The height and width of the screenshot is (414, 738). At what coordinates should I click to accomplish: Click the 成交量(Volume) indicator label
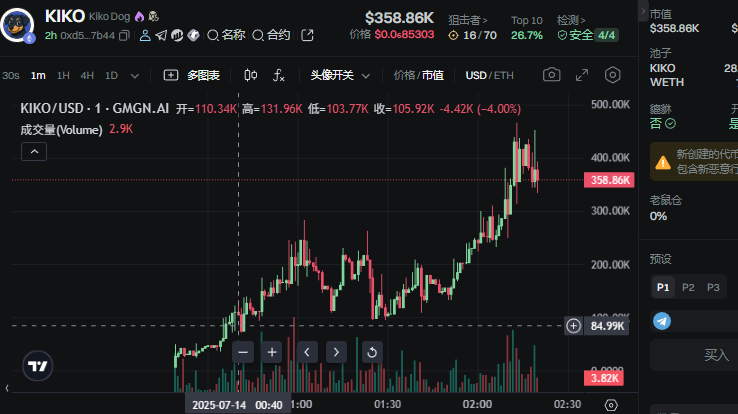click(61, 130)
